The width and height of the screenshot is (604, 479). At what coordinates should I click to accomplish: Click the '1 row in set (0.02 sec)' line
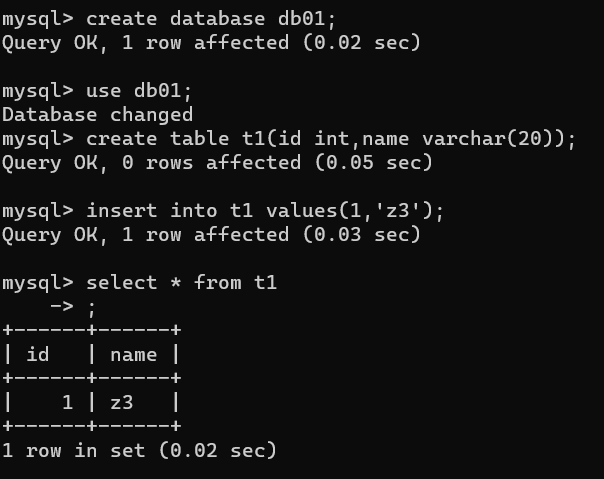coord(139,450)
